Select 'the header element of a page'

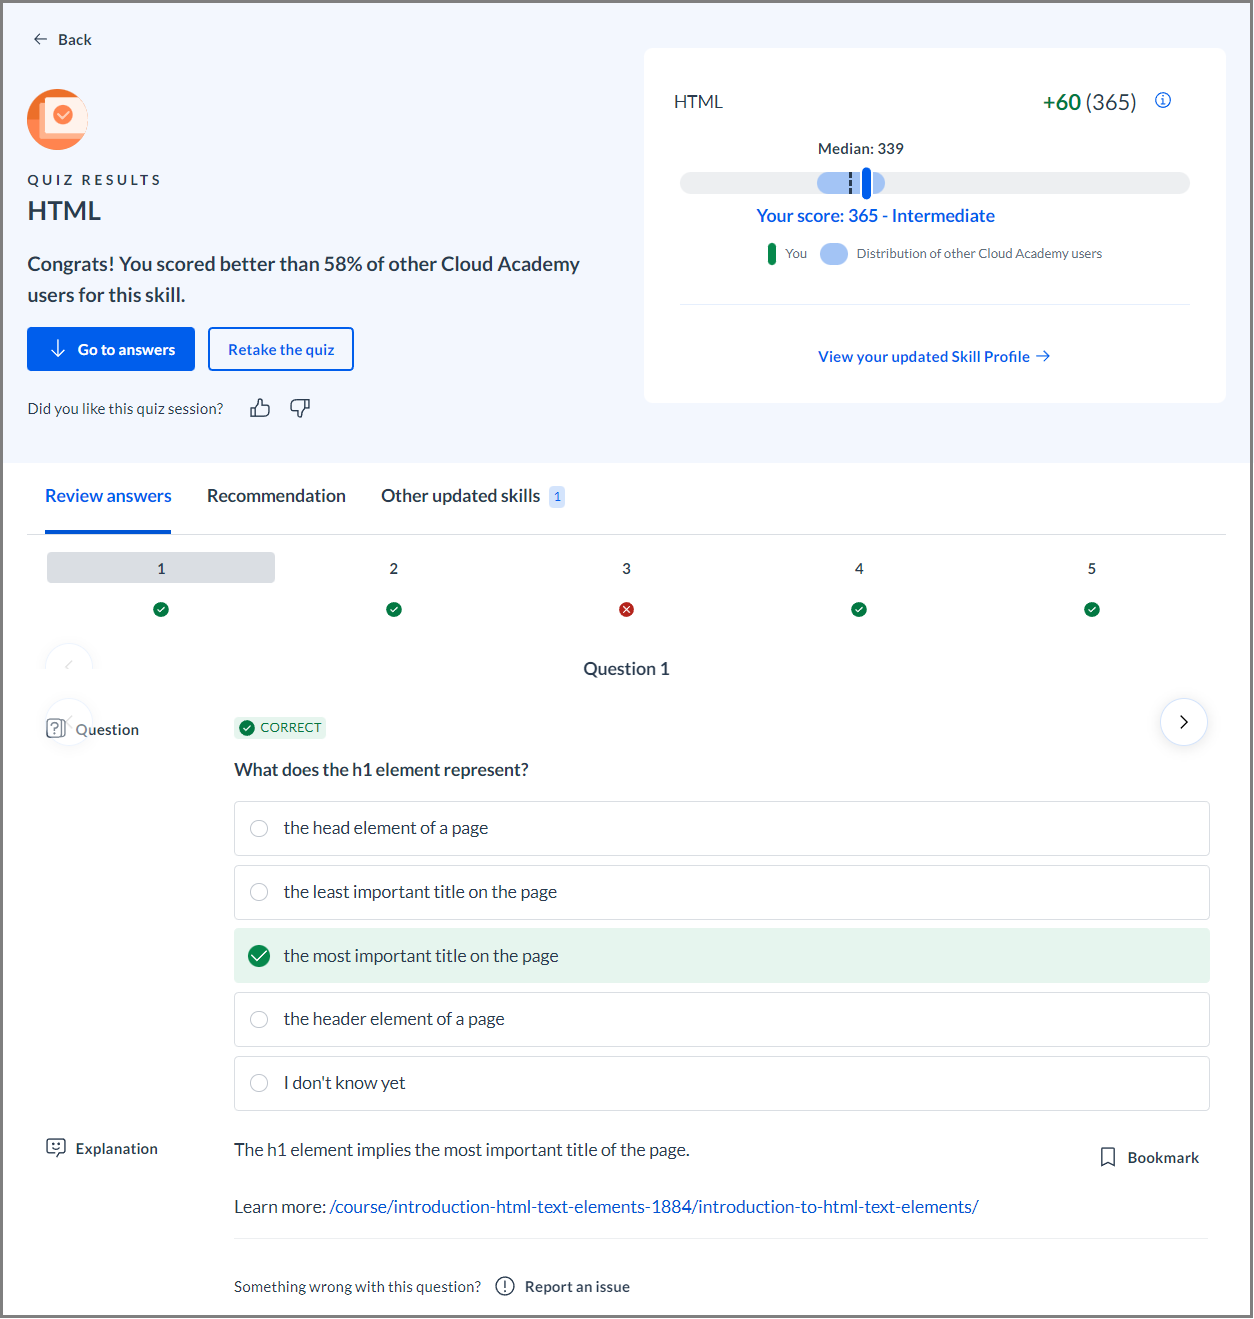[722, 1019]
